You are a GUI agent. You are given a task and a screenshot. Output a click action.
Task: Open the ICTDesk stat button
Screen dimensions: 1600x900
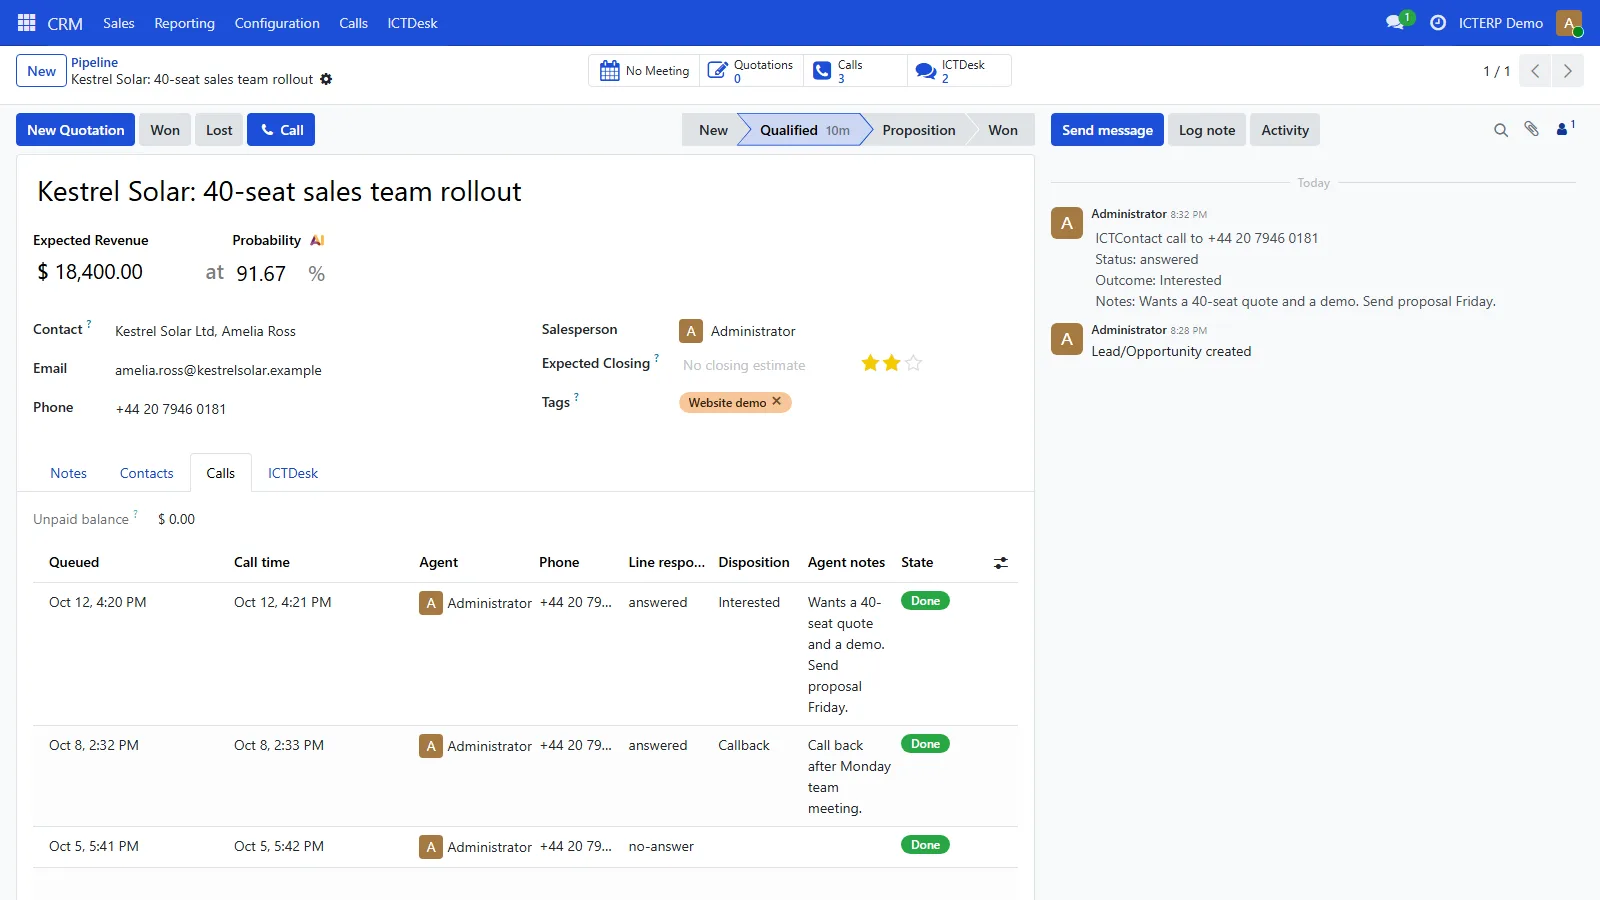[960, 71]
